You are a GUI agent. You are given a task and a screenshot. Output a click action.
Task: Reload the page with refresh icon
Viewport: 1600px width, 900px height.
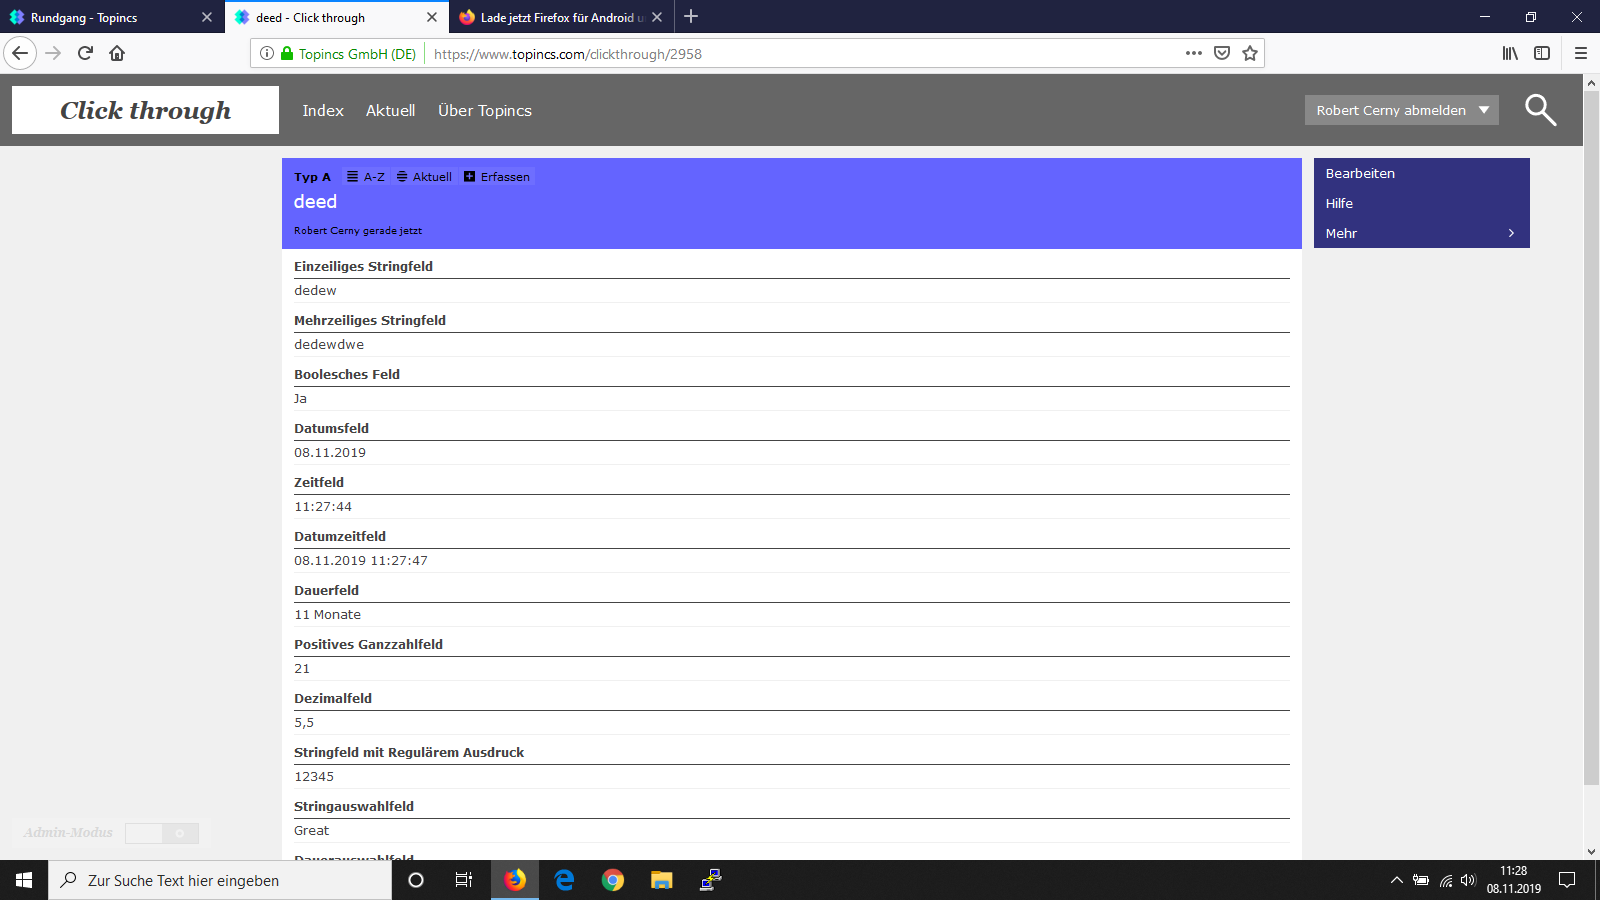[85, 53]
